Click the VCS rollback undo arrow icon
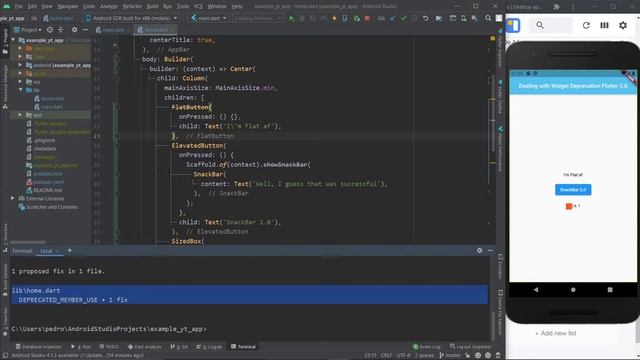The image size is (640, 360). point(425,18)
